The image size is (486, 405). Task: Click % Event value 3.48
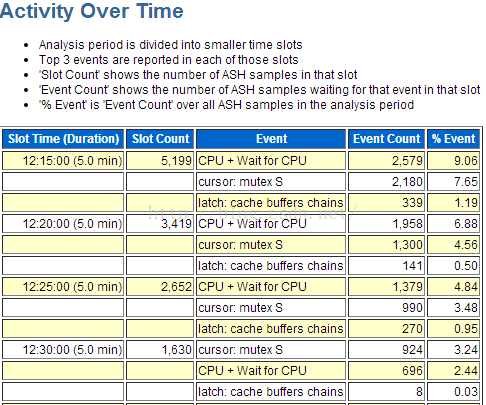466,308
